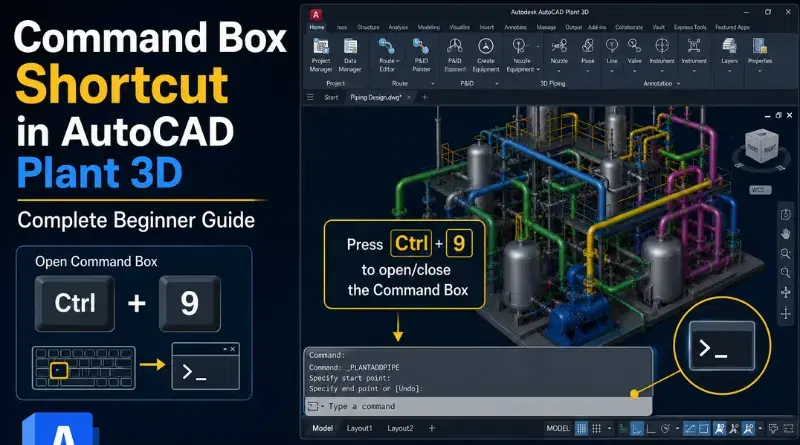Toggle object snap square status icon
The height and width of the screenshot is (445, 800).
704,429
